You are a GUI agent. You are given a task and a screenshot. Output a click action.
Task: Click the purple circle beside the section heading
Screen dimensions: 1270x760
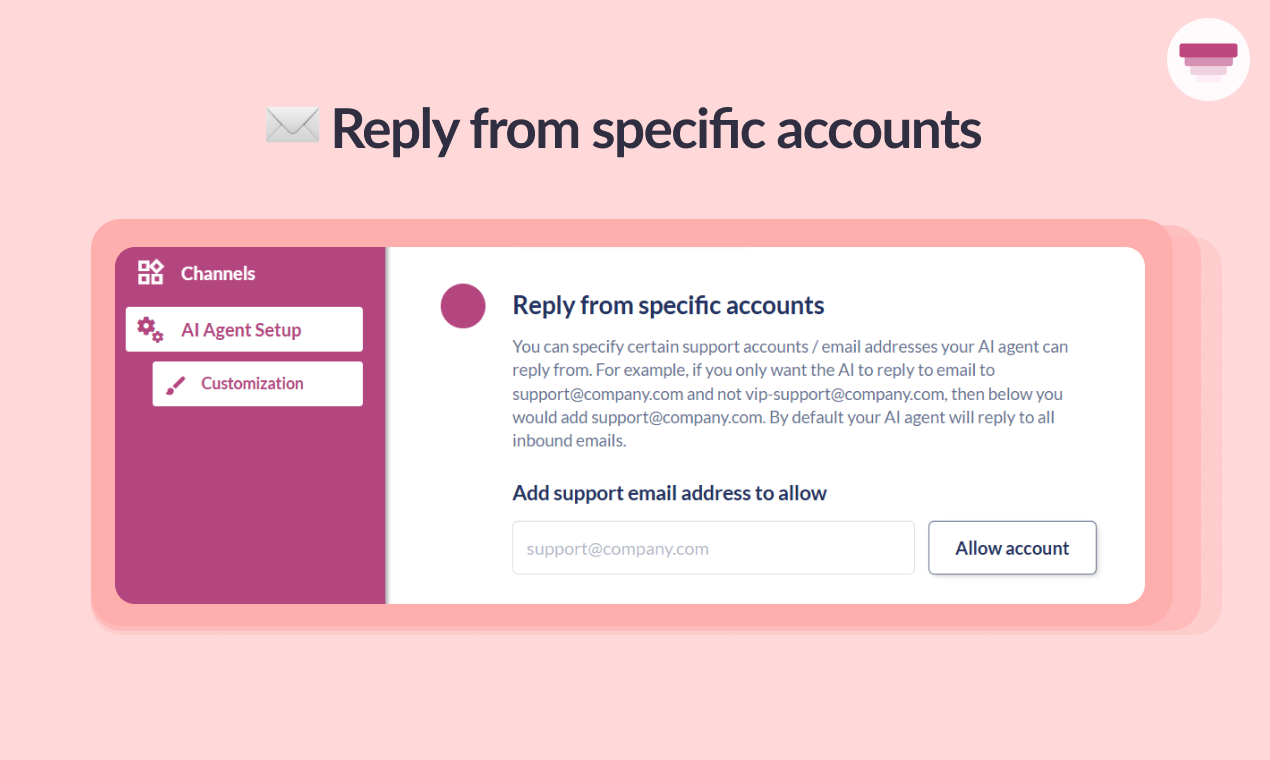click(463, 306)
